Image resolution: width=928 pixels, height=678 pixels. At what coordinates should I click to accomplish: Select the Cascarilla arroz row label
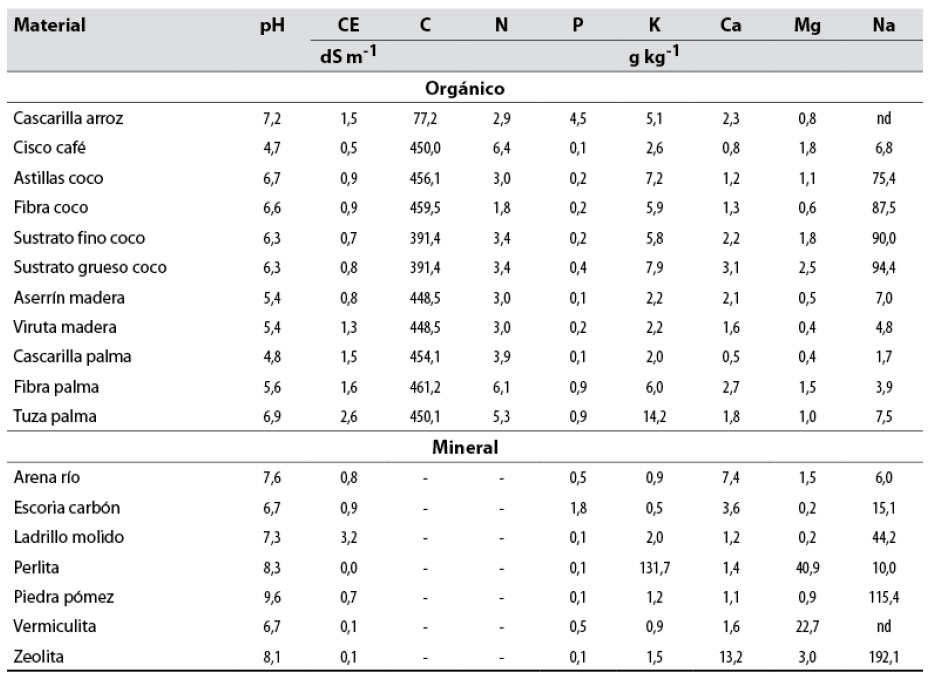click(68, 118)
